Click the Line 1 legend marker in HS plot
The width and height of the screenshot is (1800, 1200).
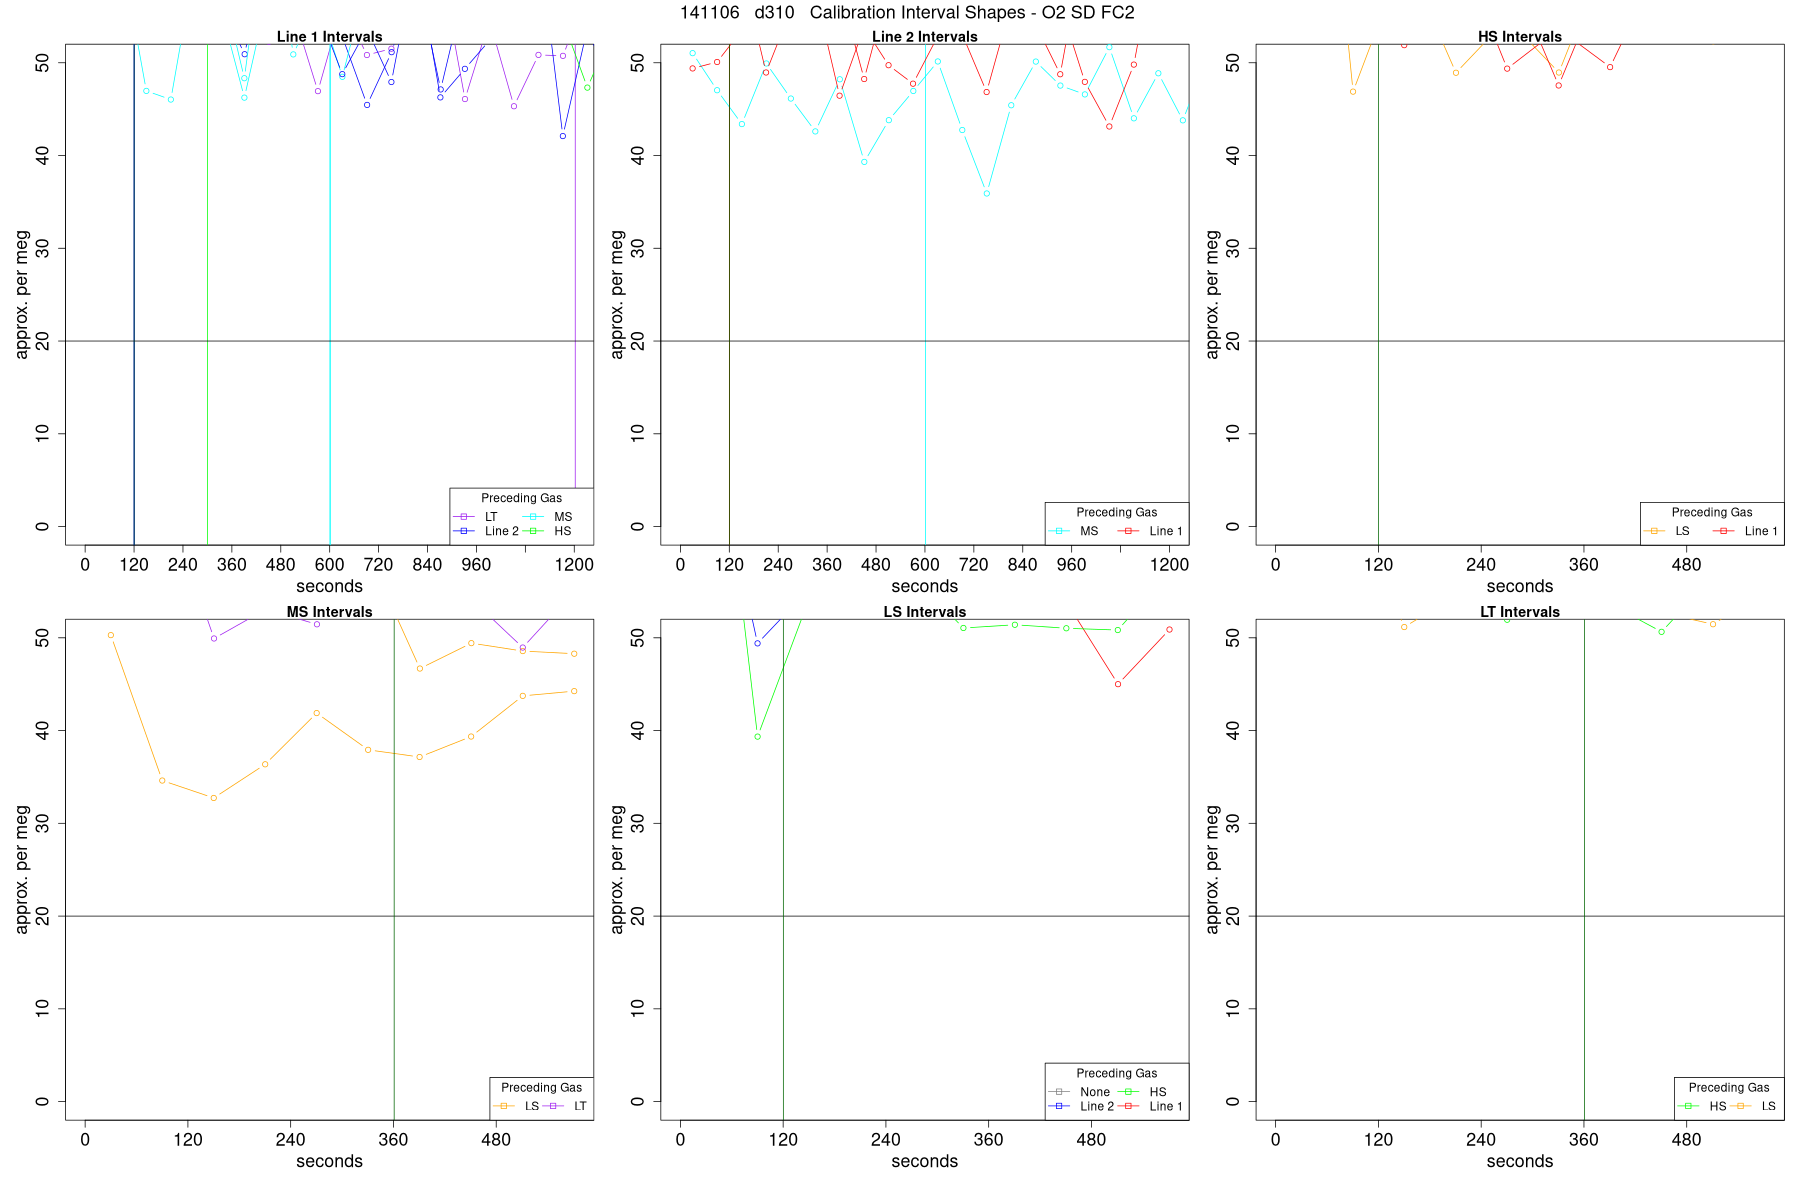pyautogui.click(x=1724, y=531)
